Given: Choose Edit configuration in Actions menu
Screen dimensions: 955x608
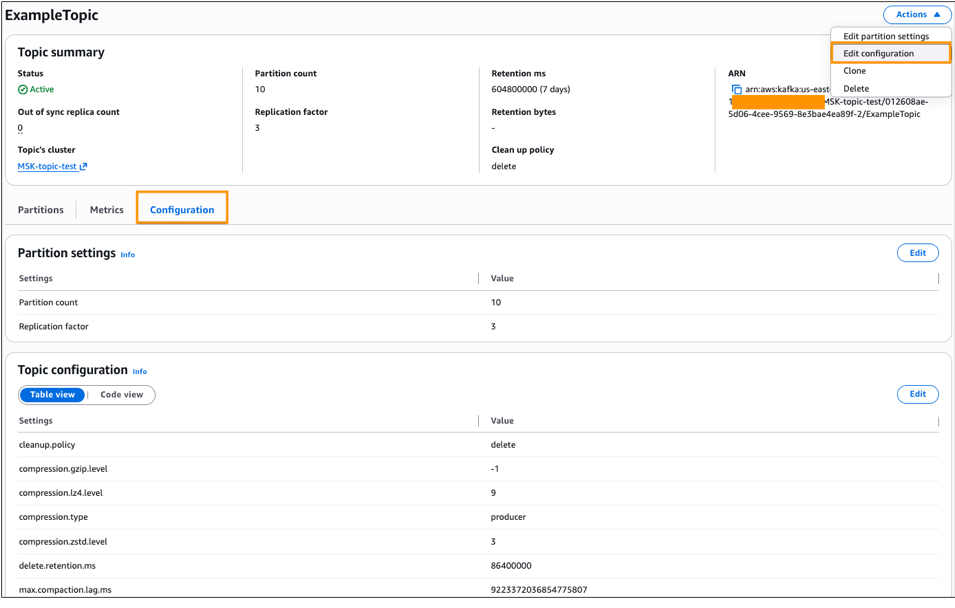Looking at the screenshot, I should pos(878,54).
